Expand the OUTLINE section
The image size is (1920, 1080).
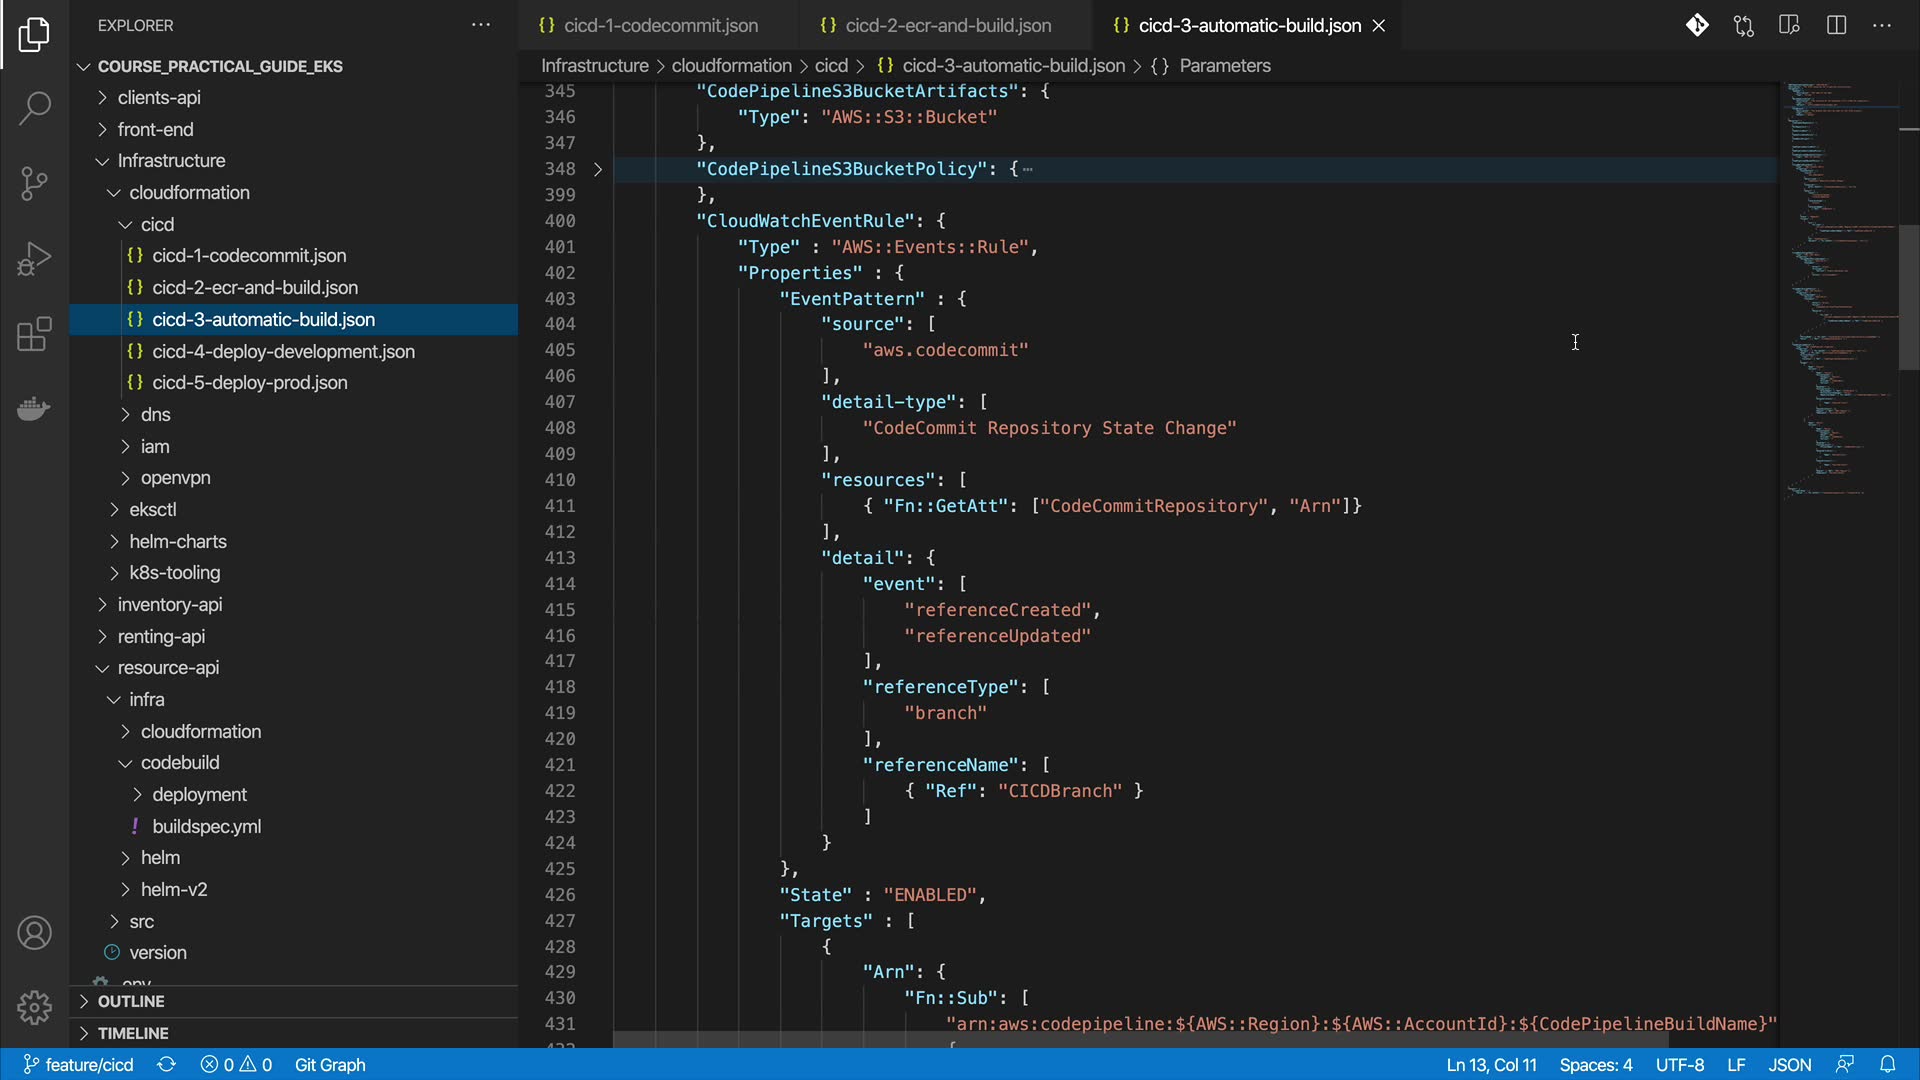click(131, 1001)
